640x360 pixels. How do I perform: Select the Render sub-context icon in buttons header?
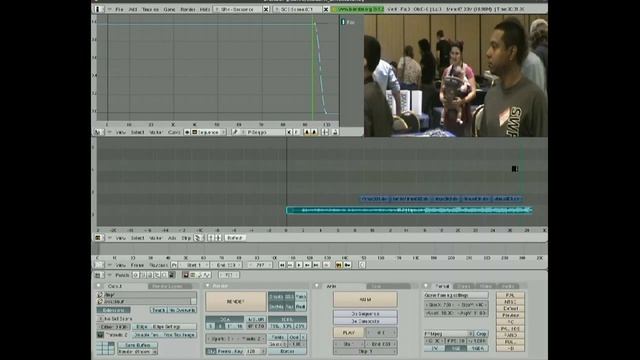coord(186,275)
